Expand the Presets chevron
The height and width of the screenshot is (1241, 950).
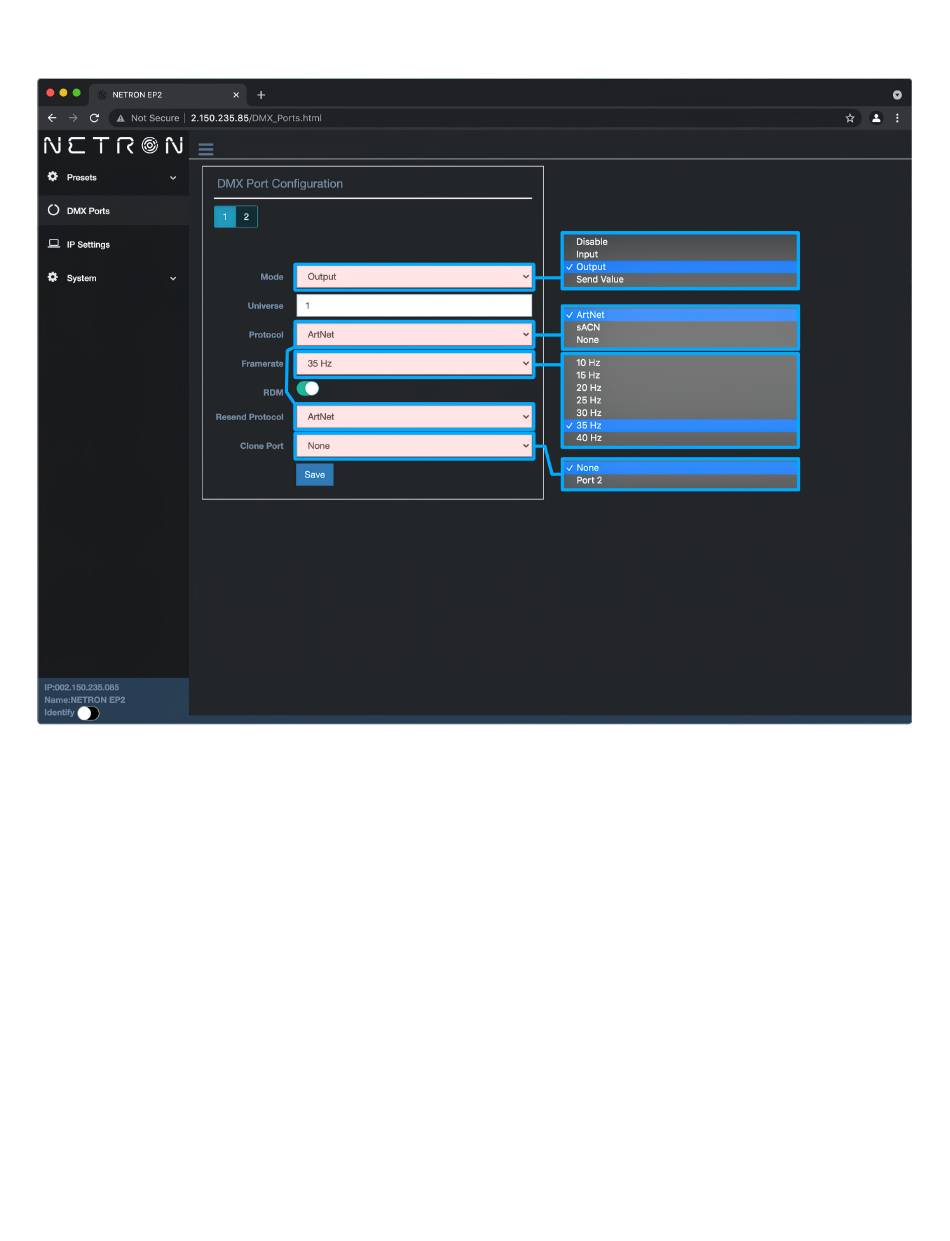pos(173,178)
